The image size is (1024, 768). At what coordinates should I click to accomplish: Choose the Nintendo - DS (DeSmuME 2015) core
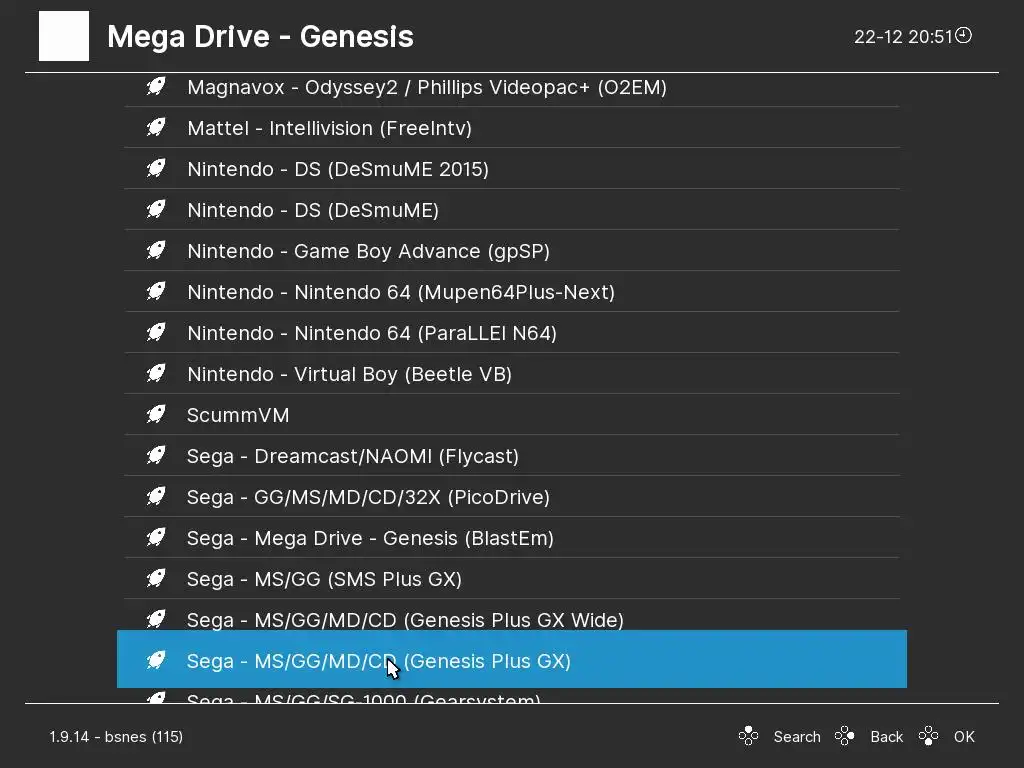(x=512, y=168)
